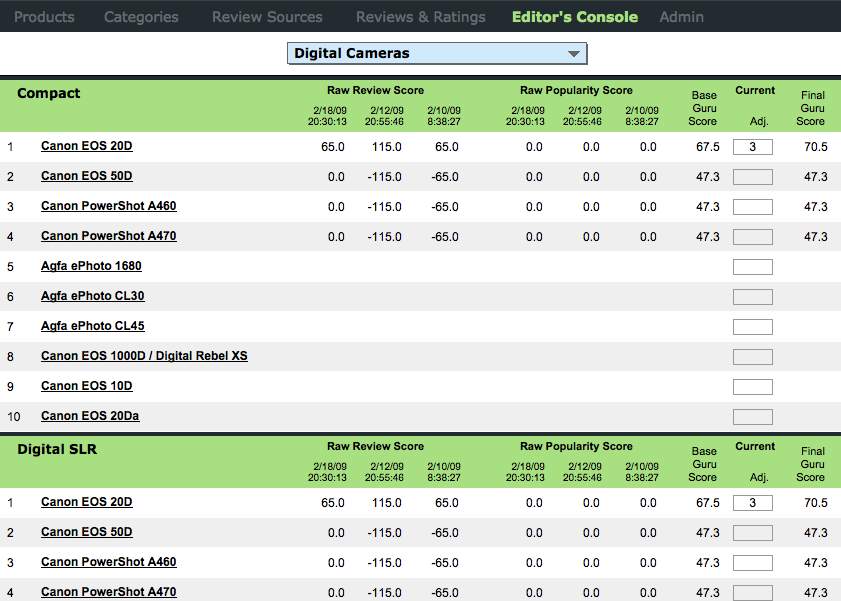This screenshot has width=841, height=601.
Task: Select the Compact section heading
Action: click(x=48, y=93)
